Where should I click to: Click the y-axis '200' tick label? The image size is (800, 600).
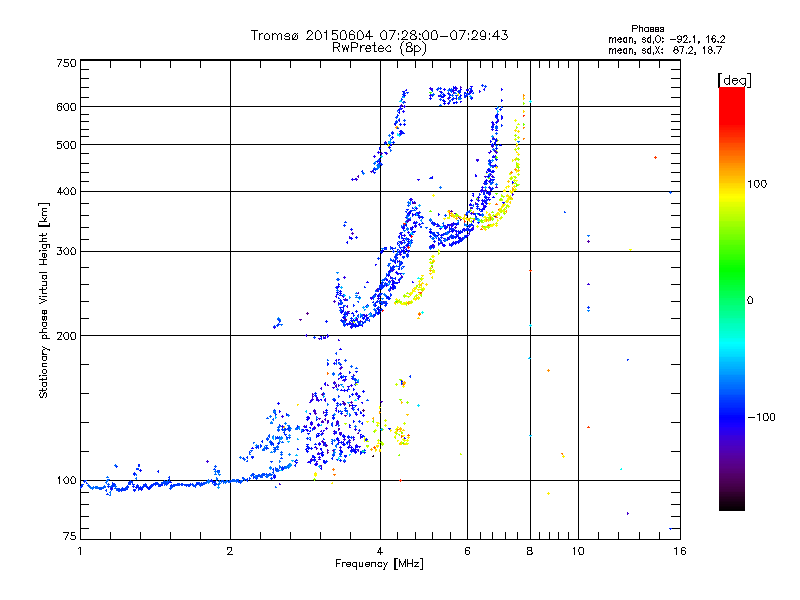[66, 336]
